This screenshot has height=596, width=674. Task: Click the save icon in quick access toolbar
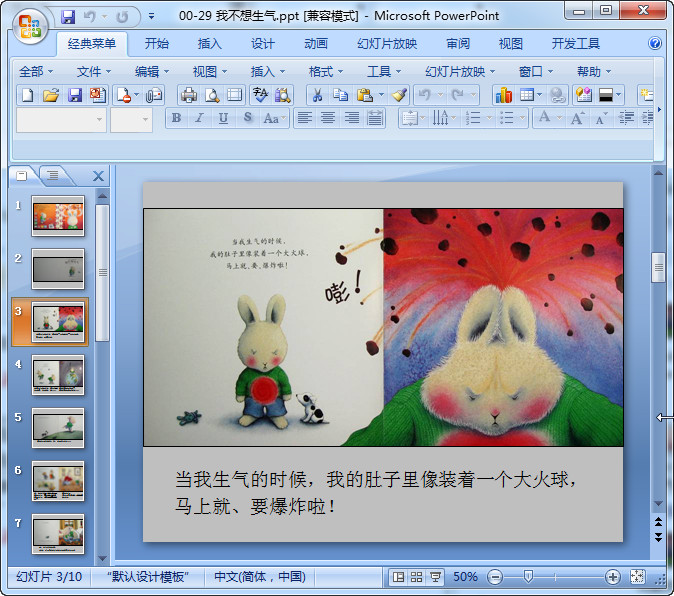[x=68, y=17]
